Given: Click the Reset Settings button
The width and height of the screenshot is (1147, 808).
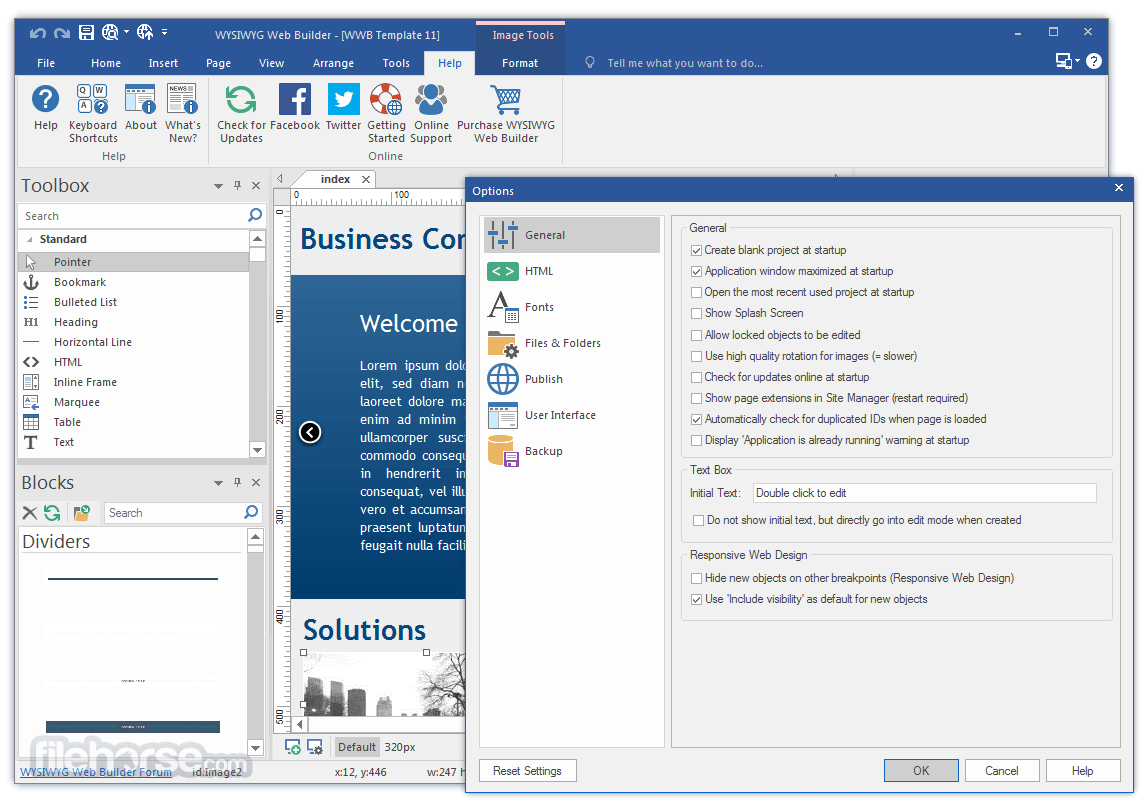Looking at the screenshot, I should 527,771.
